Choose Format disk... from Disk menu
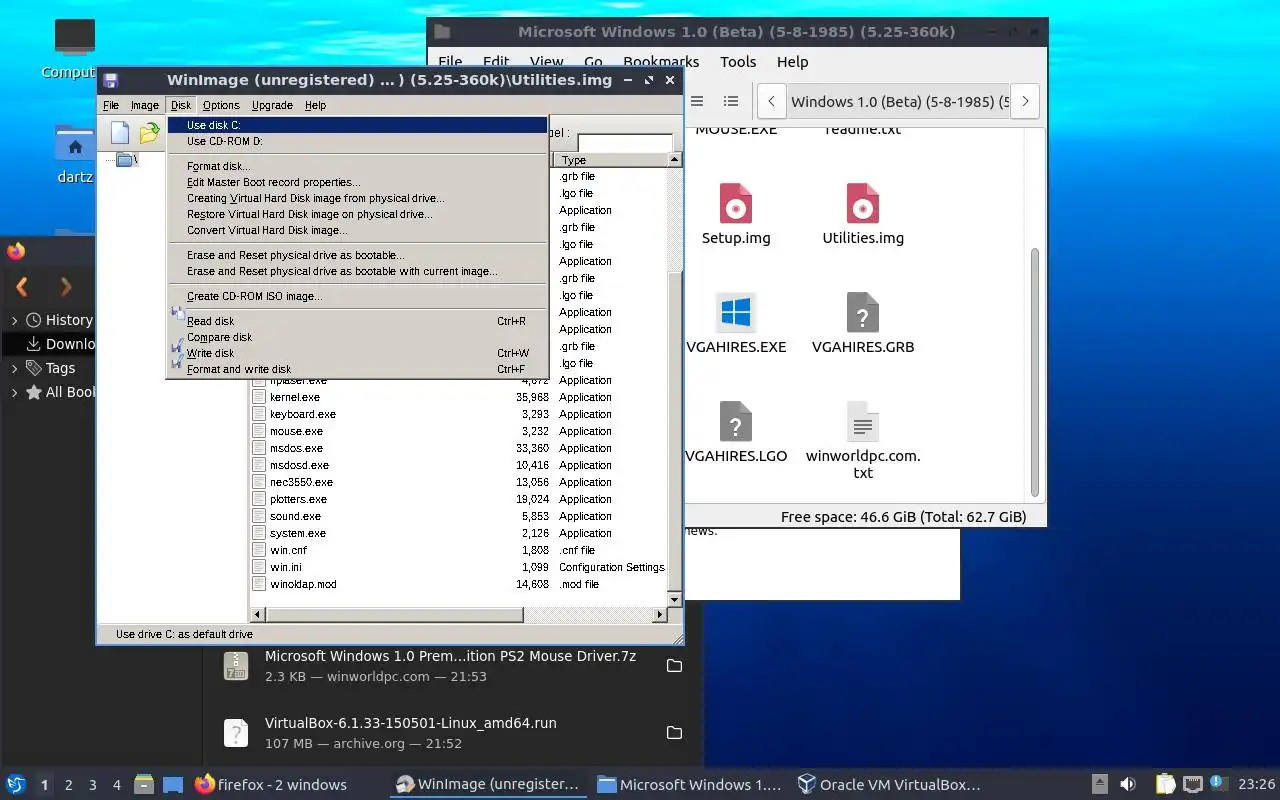The height and width of the screenshot is (800, 1280). coord(357,166)
